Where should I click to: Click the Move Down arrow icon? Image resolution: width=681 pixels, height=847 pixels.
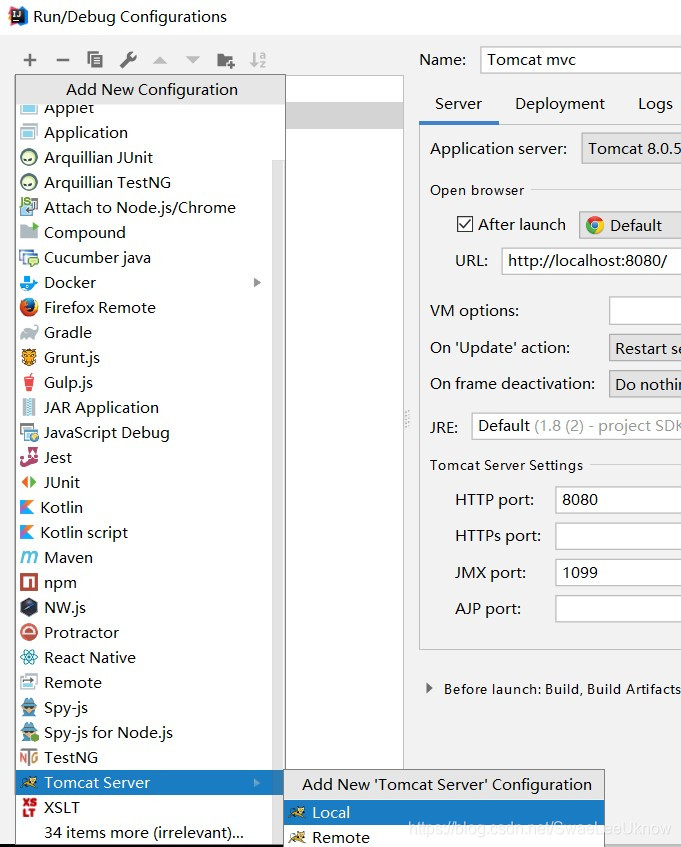point(193,60)
